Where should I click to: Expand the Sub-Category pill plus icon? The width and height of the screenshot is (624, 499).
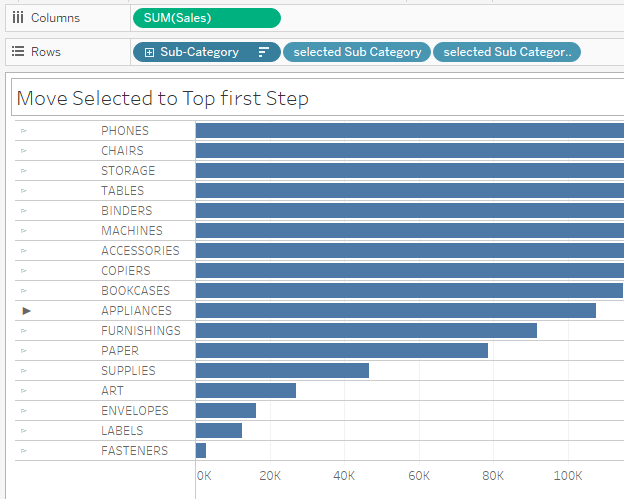pyautogui.click(x=149, y=52)
